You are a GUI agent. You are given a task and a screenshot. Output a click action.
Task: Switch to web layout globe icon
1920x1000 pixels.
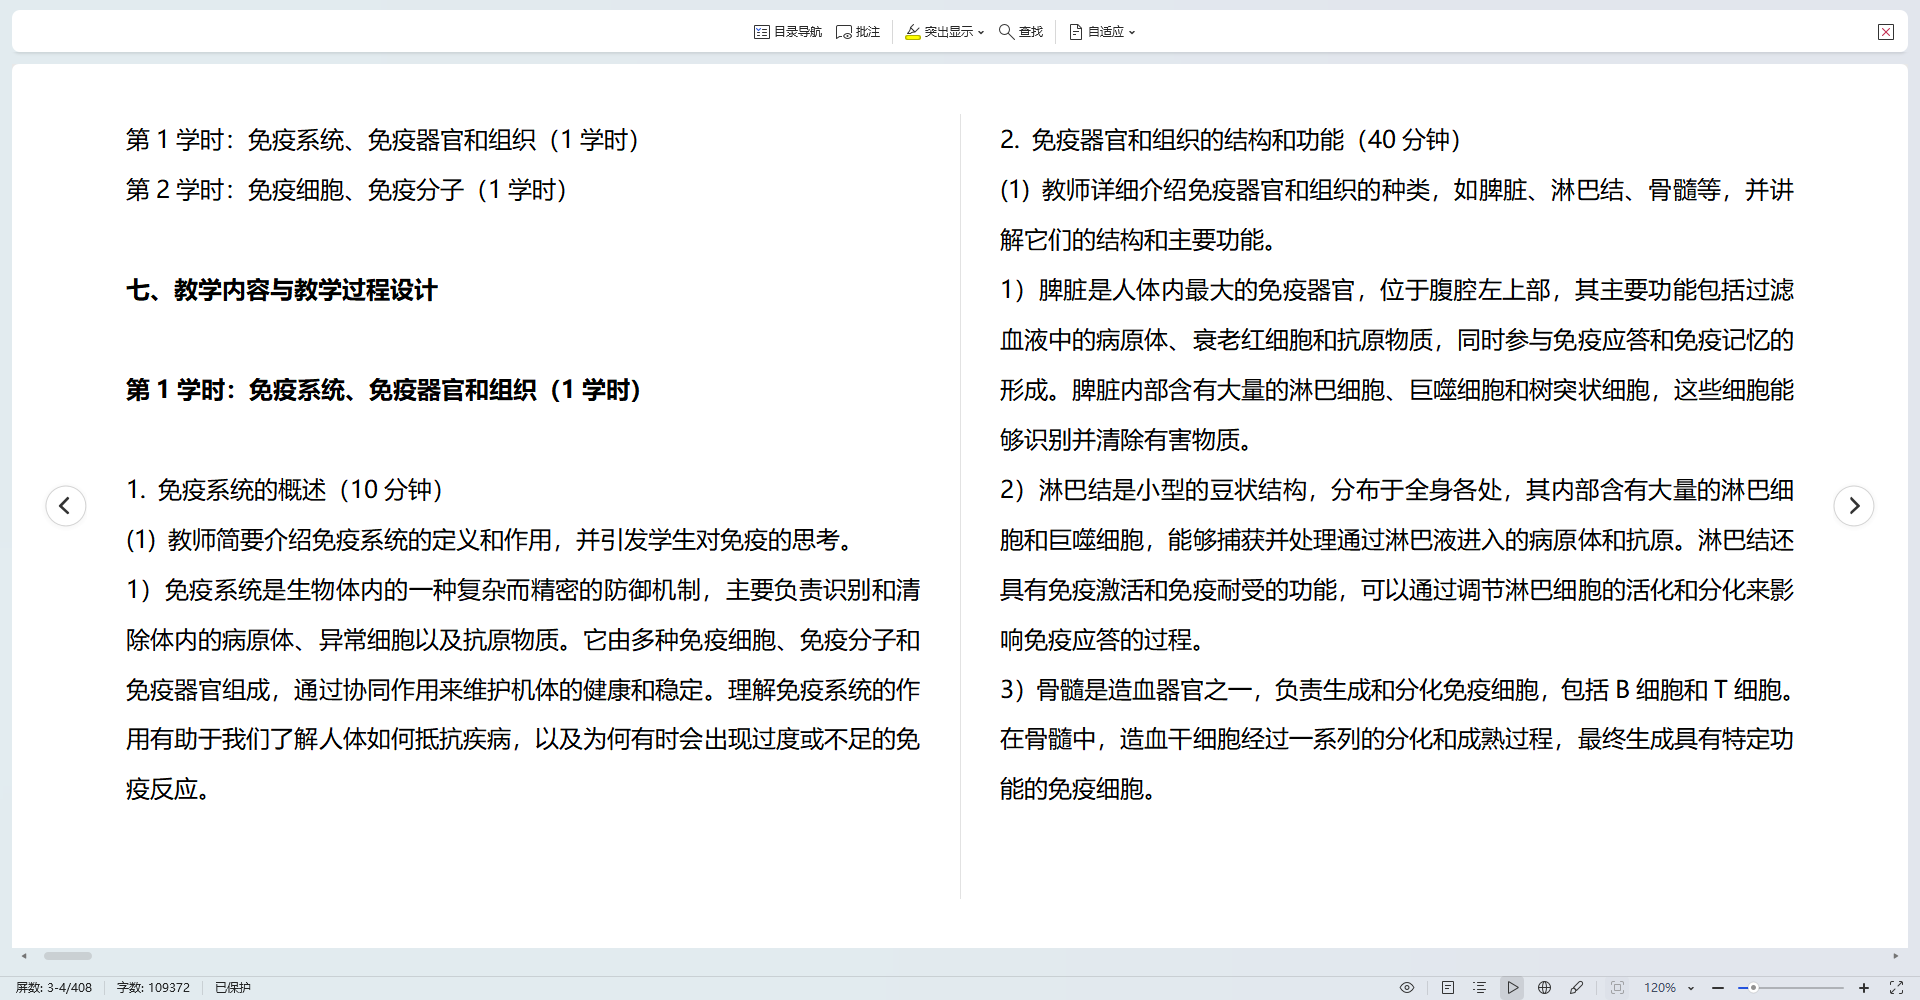[1544, 988]
